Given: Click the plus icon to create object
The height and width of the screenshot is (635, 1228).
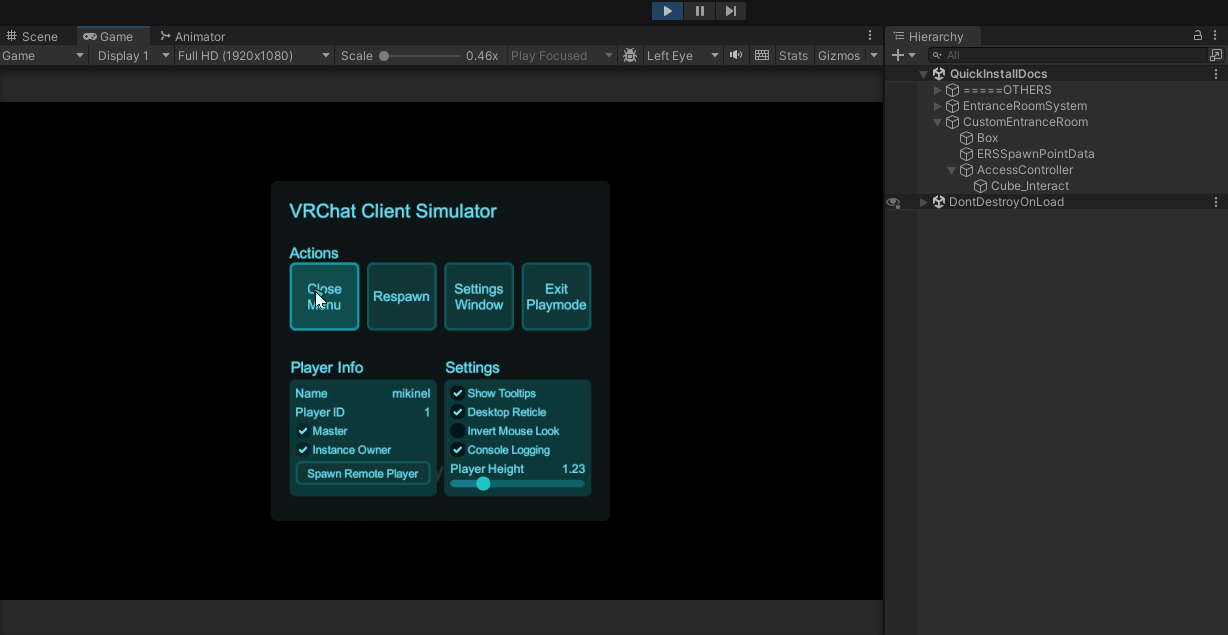Looking at the screenshot, I should click(898, 56).
